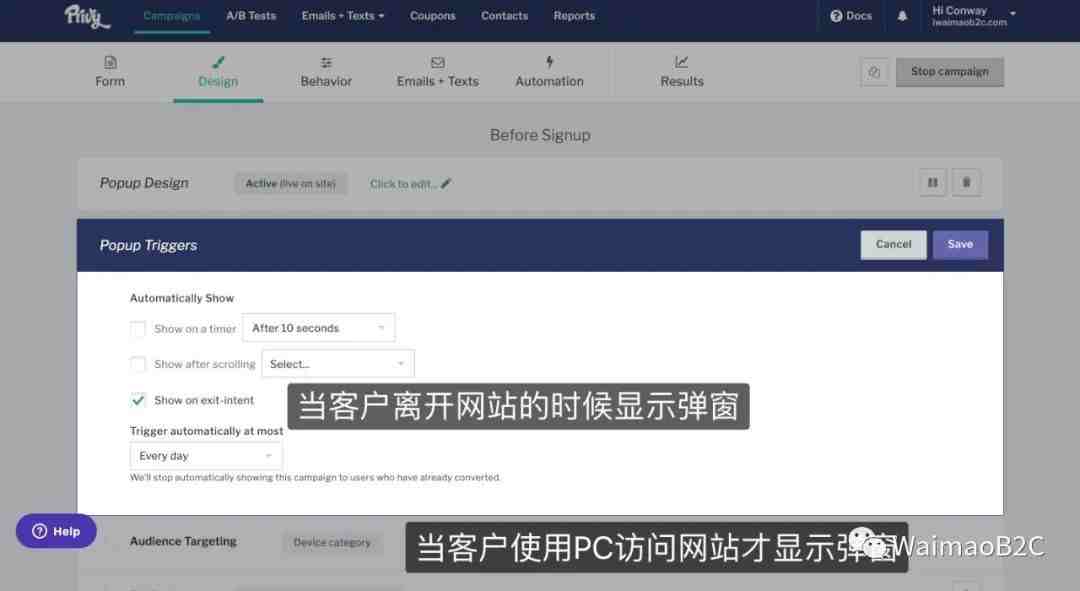
Task: Switch to the Behavior tab
Action: click(x=326, y=72)
